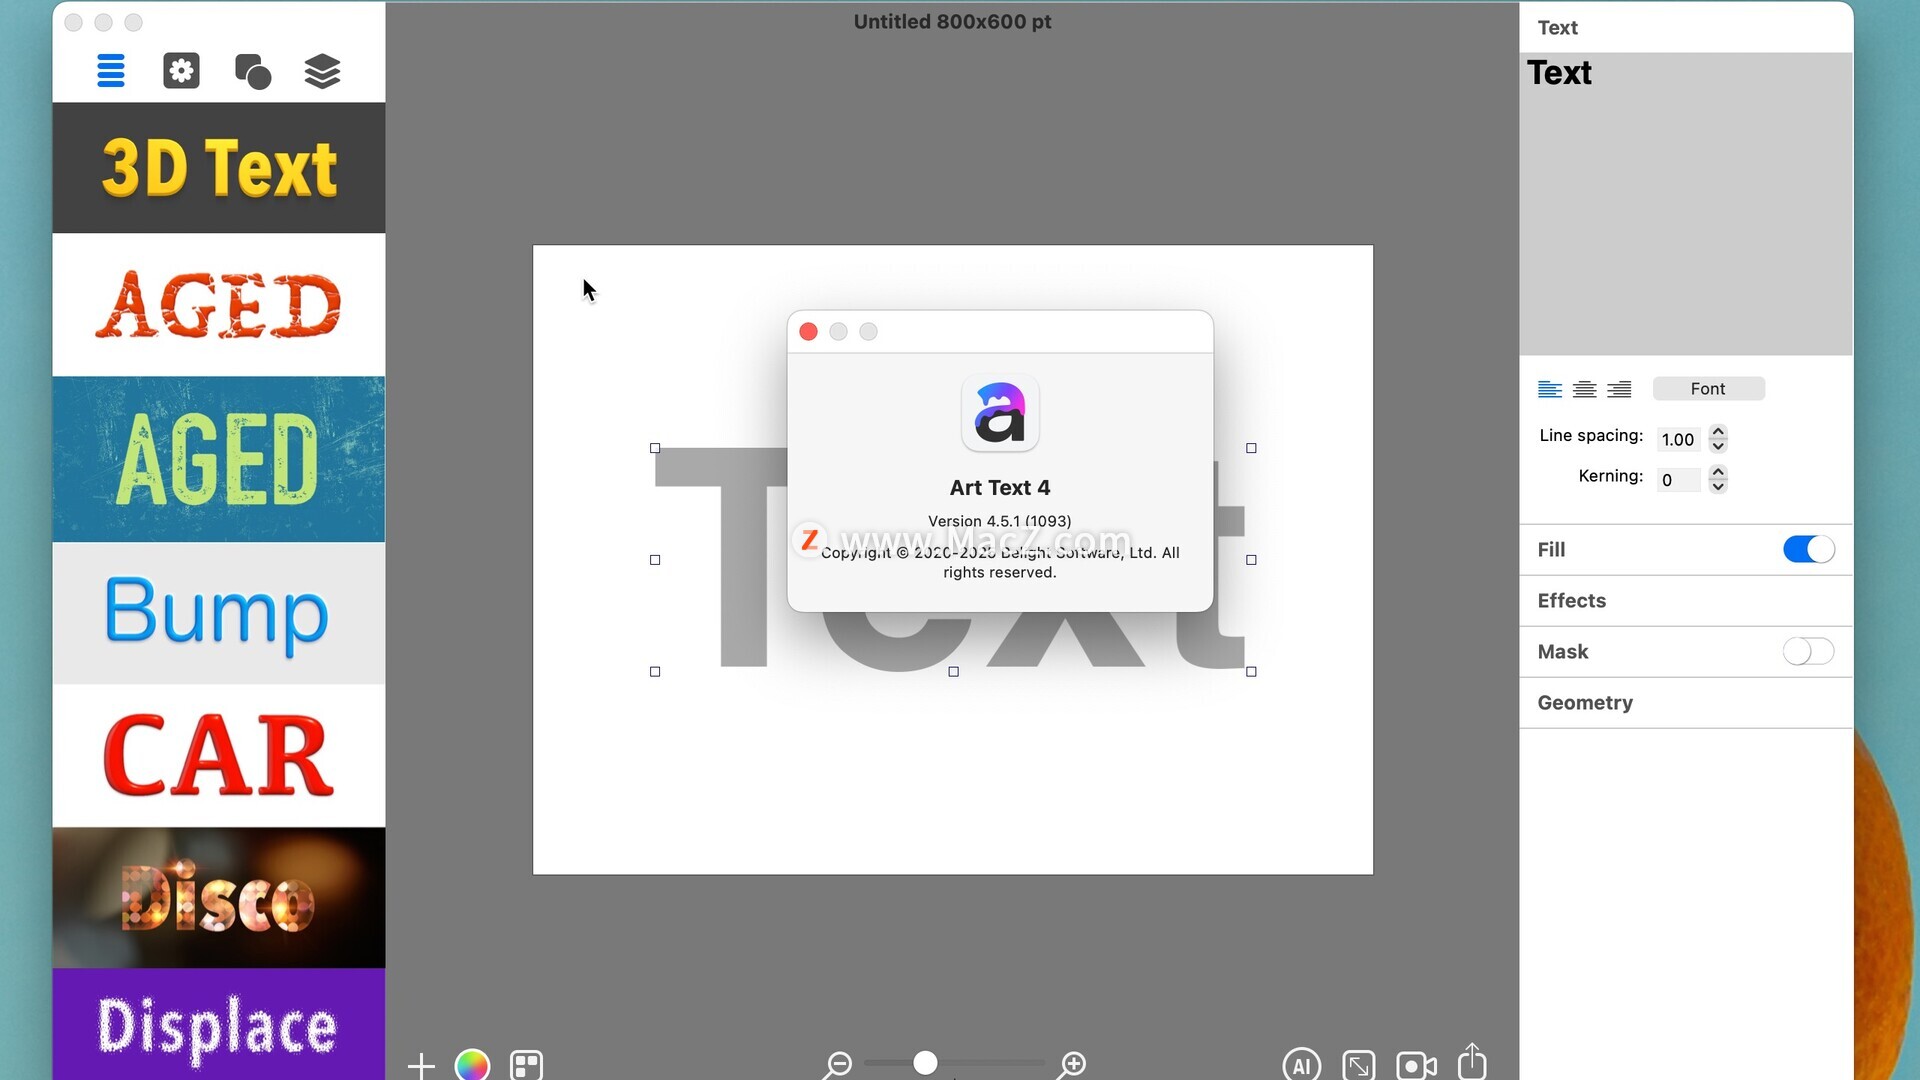The height and width of the screenshot is (1080, 1920).
Task: Expand the Mask section
Action: pos(1562,652)
